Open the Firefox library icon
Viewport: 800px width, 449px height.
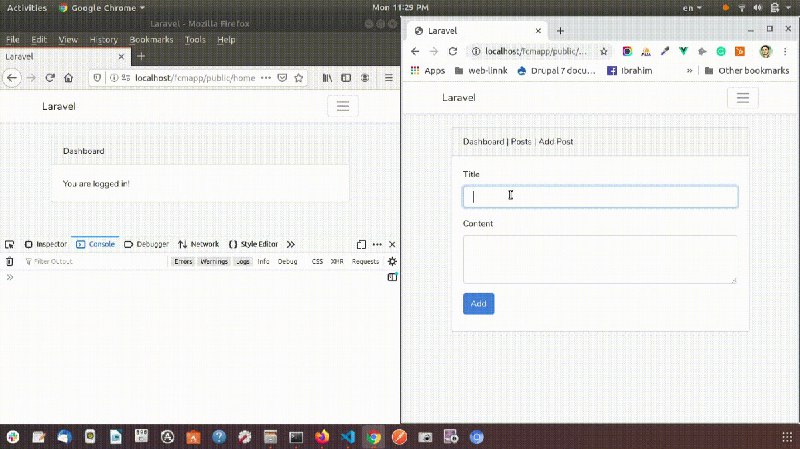point(327,78)
